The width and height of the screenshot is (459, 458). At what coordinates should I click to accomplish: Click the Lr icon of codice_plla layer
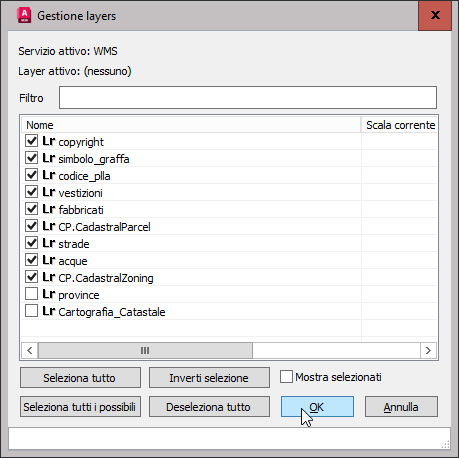tap(49, 175)
